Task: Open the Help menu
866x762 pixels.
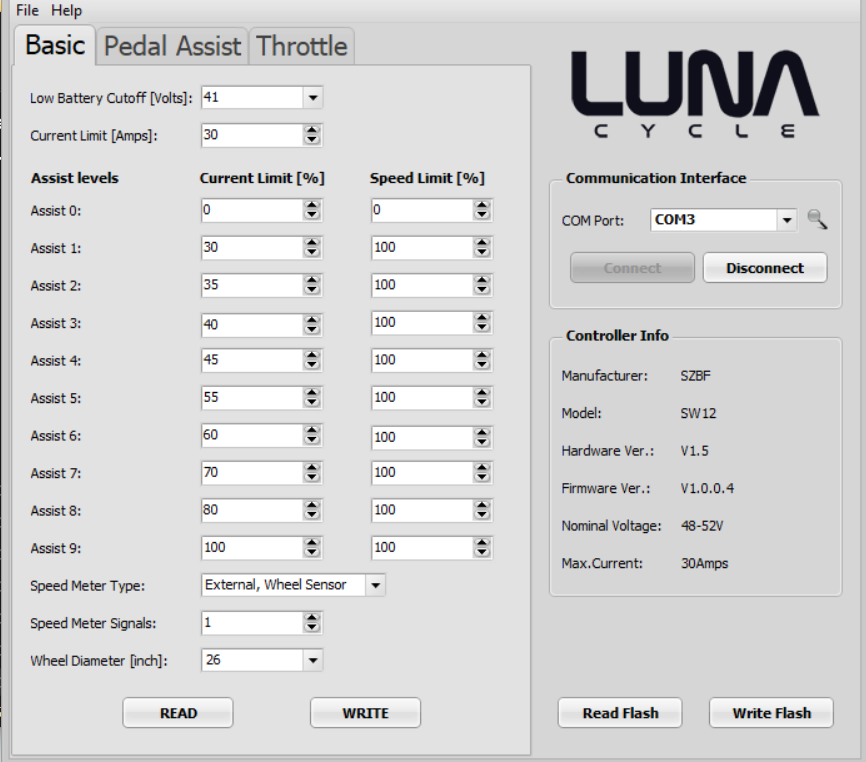Action: (66, 10)
